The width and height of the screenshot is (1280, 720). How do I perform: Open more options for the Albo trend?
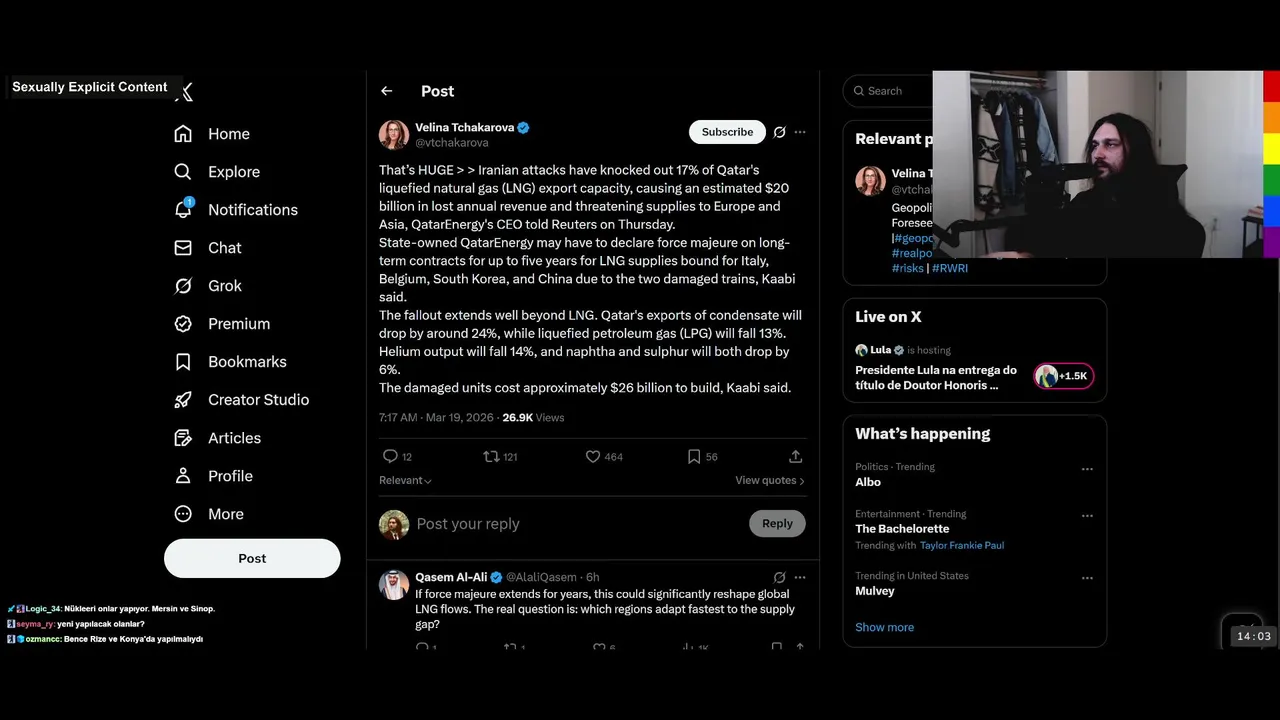pos(1087,469)
